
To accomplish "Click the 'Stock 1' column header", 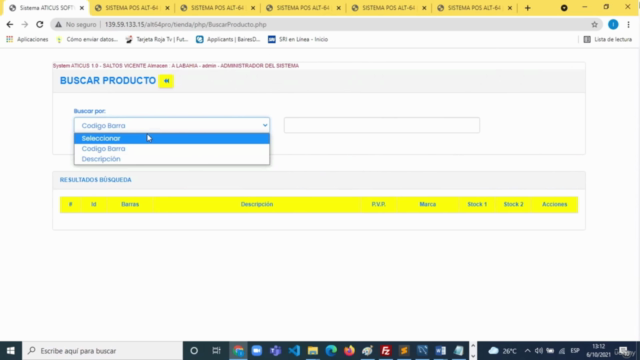I will coord(477,204).
